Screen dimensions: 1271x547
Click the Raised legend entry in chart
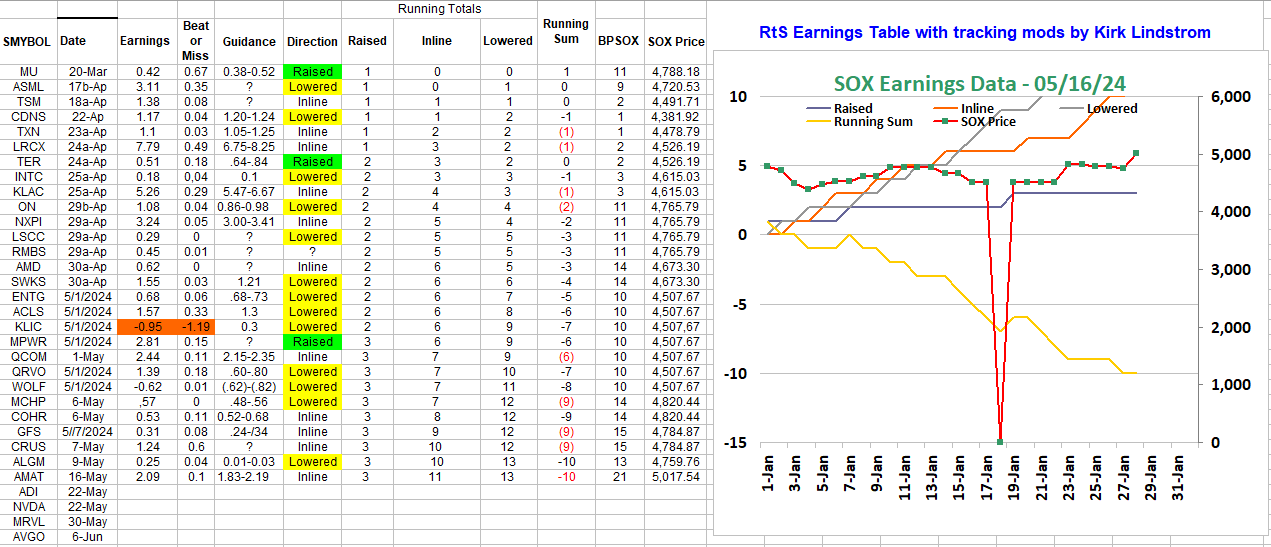click(x=850, y=108)
